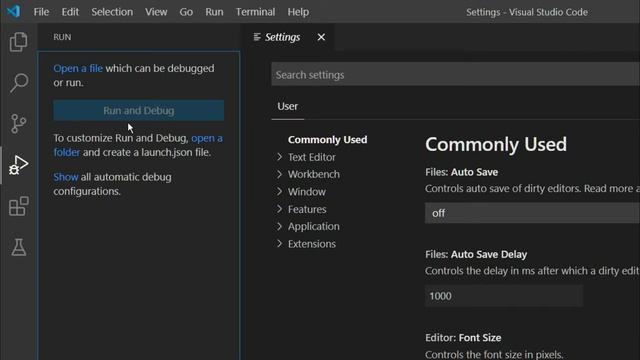Open the Auto Save 'off' dropdown
The height and width of the screenshot is (360, 640).
tap(532, 213)
